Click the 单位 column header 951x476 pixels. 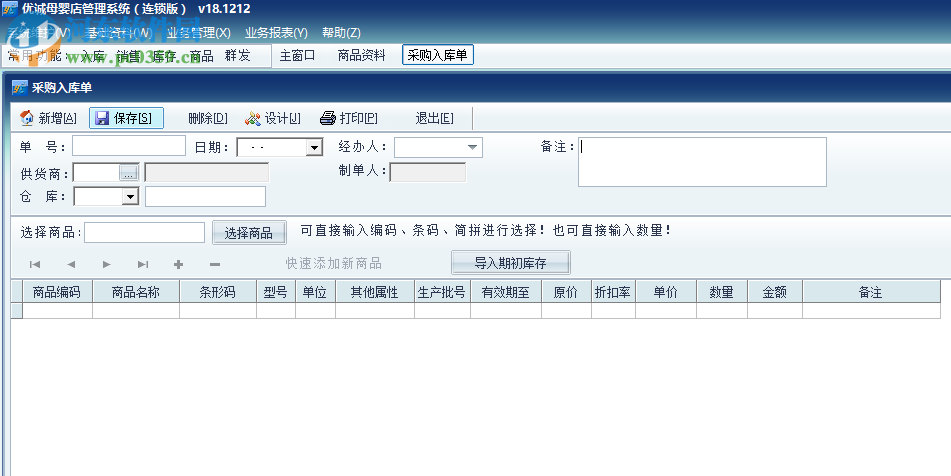315,292
